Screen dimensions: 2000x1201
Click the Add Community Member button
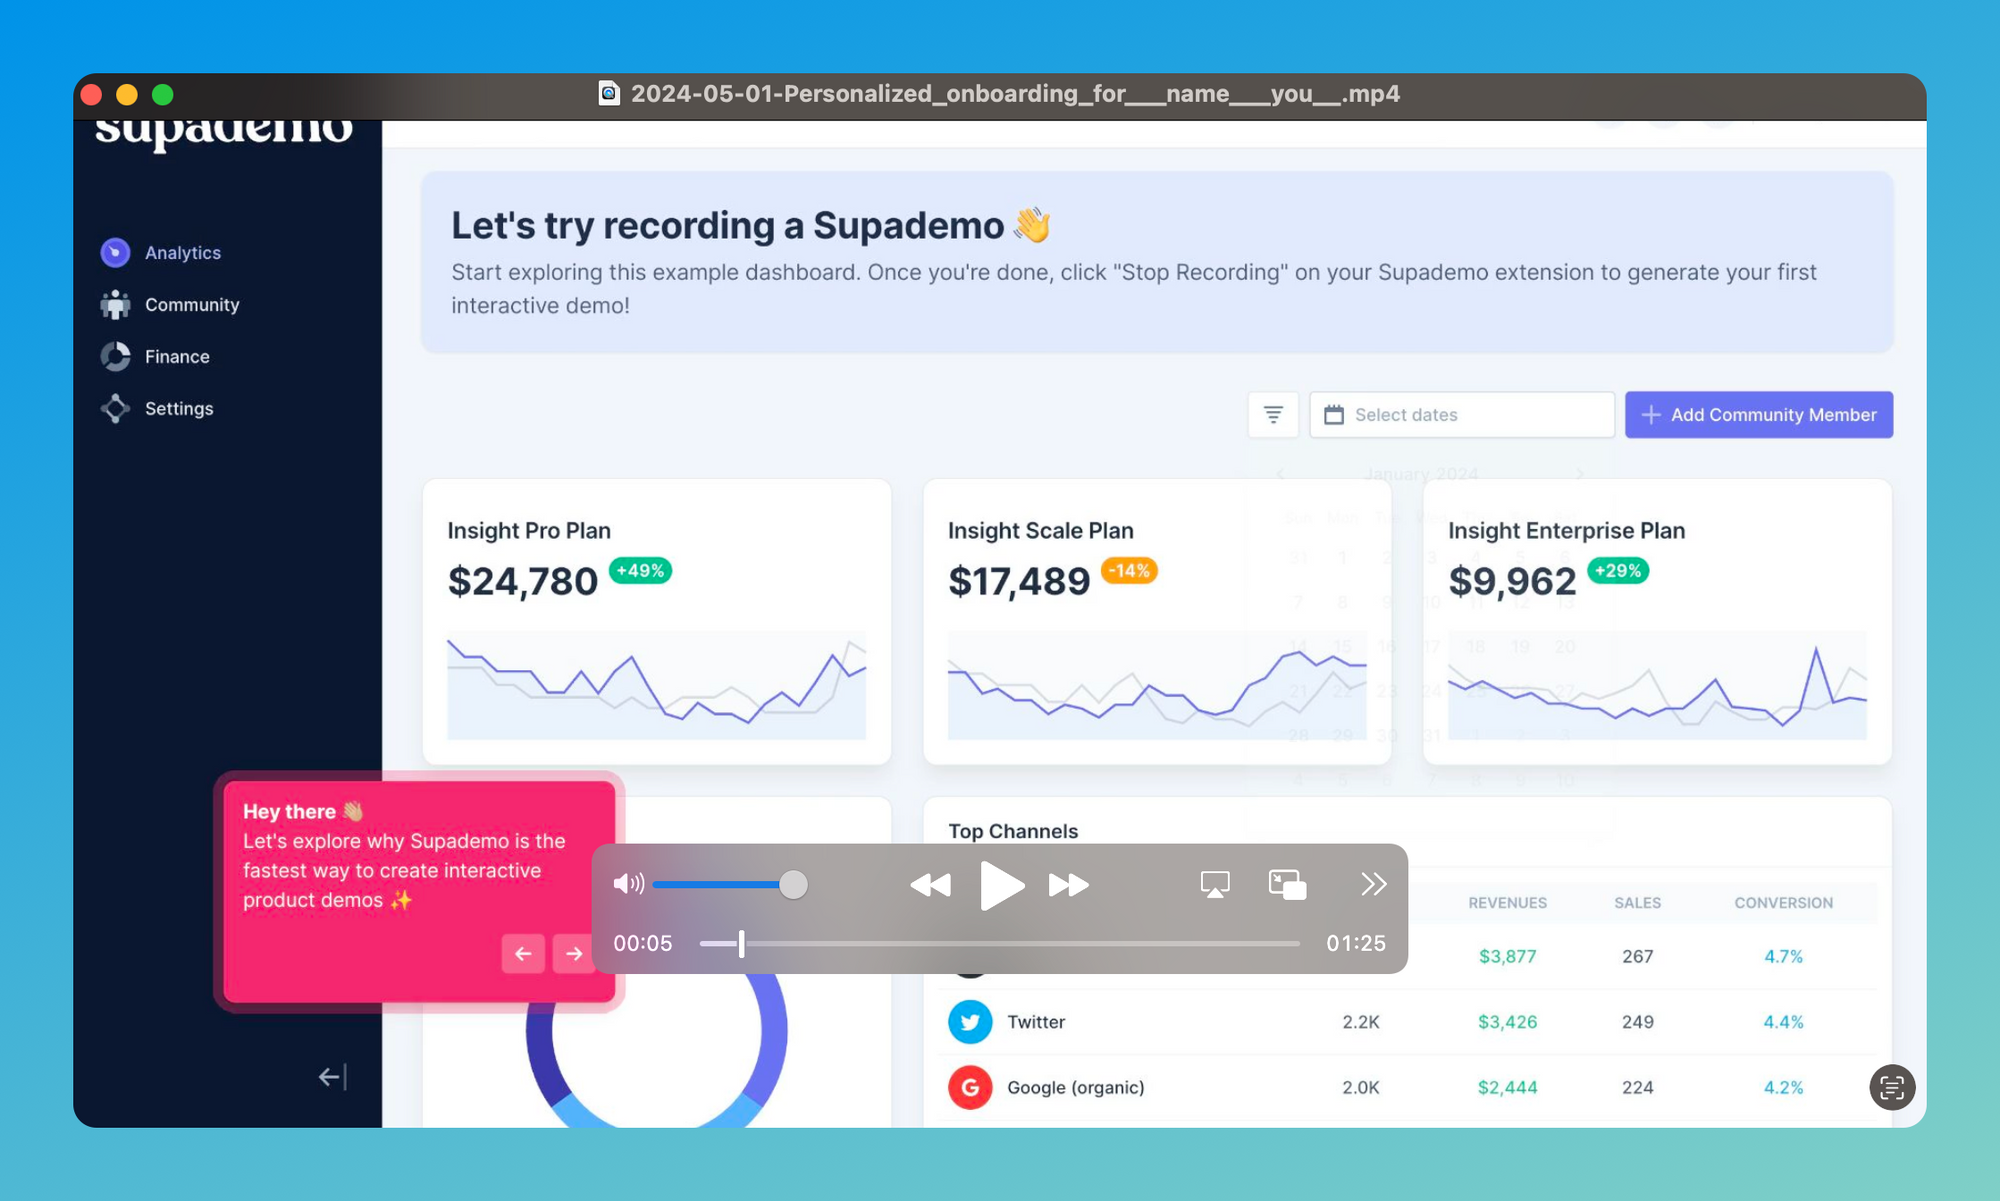[1759, 414]
